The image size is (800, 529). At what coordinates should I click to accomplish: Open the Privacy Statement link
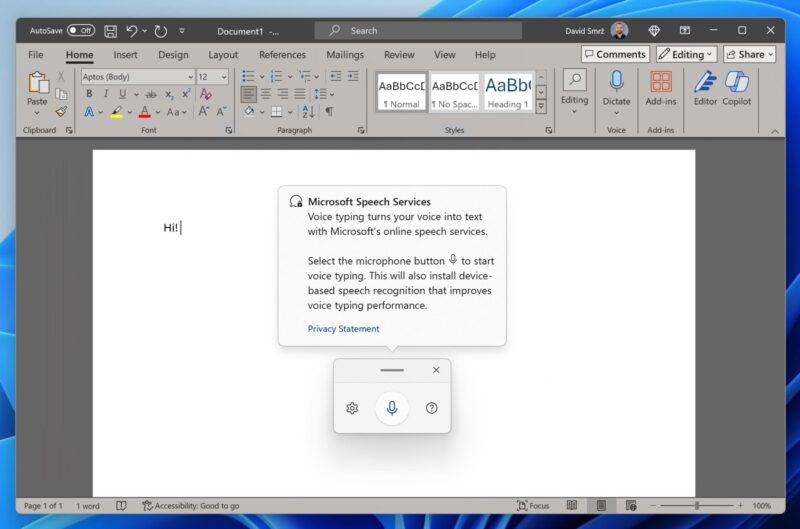[x=343, y=329]
